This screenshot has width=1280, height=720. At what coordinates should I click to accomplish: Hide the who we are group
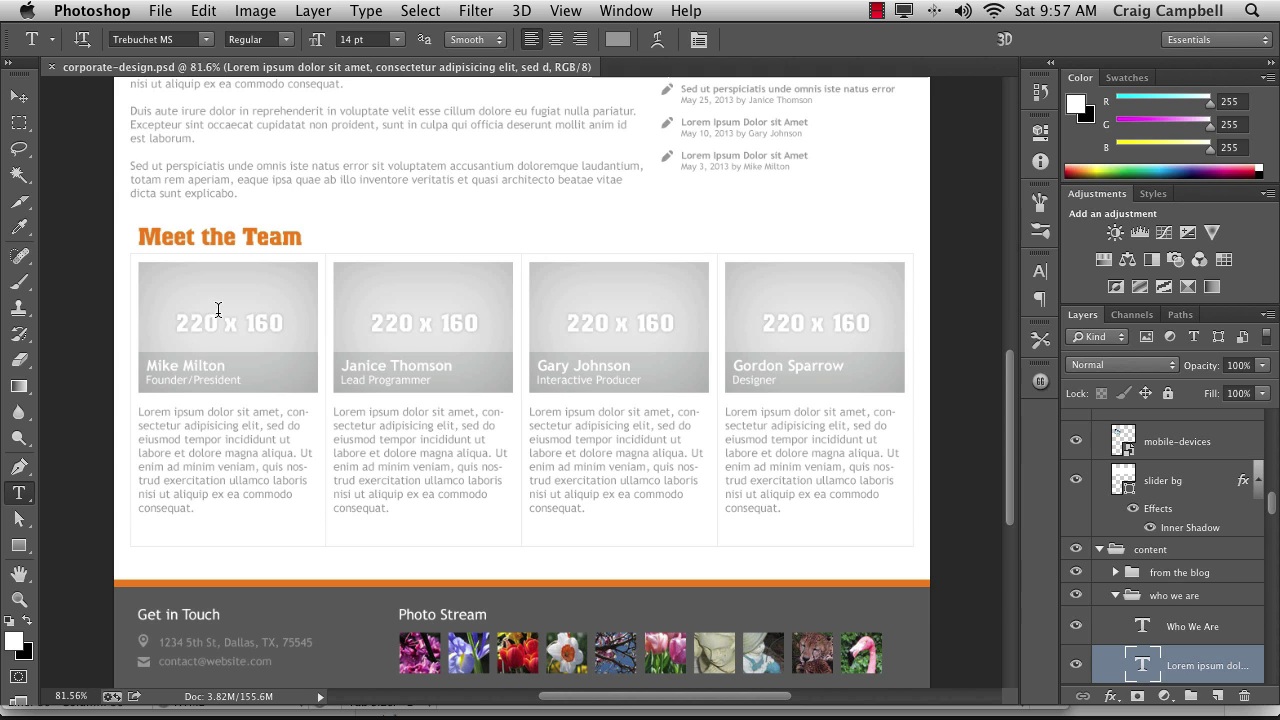[1076, 595]
